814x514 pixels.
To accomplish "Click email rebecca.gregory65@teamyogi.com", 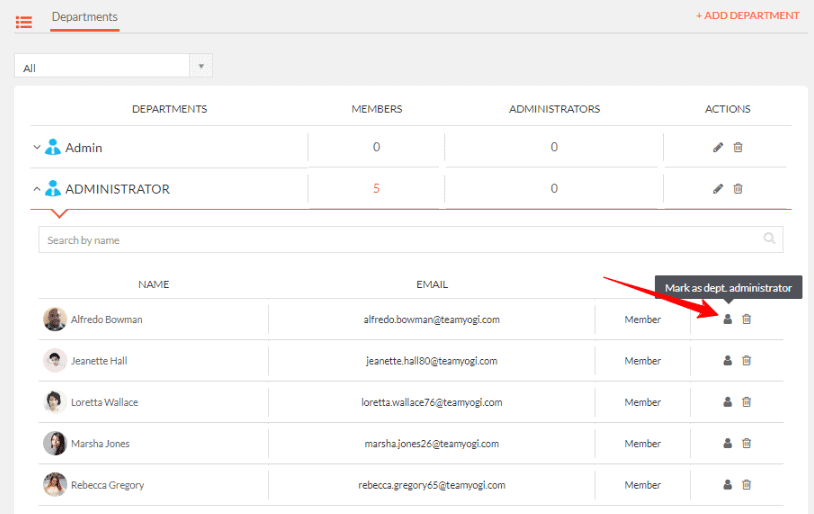I will click(431, 485).
